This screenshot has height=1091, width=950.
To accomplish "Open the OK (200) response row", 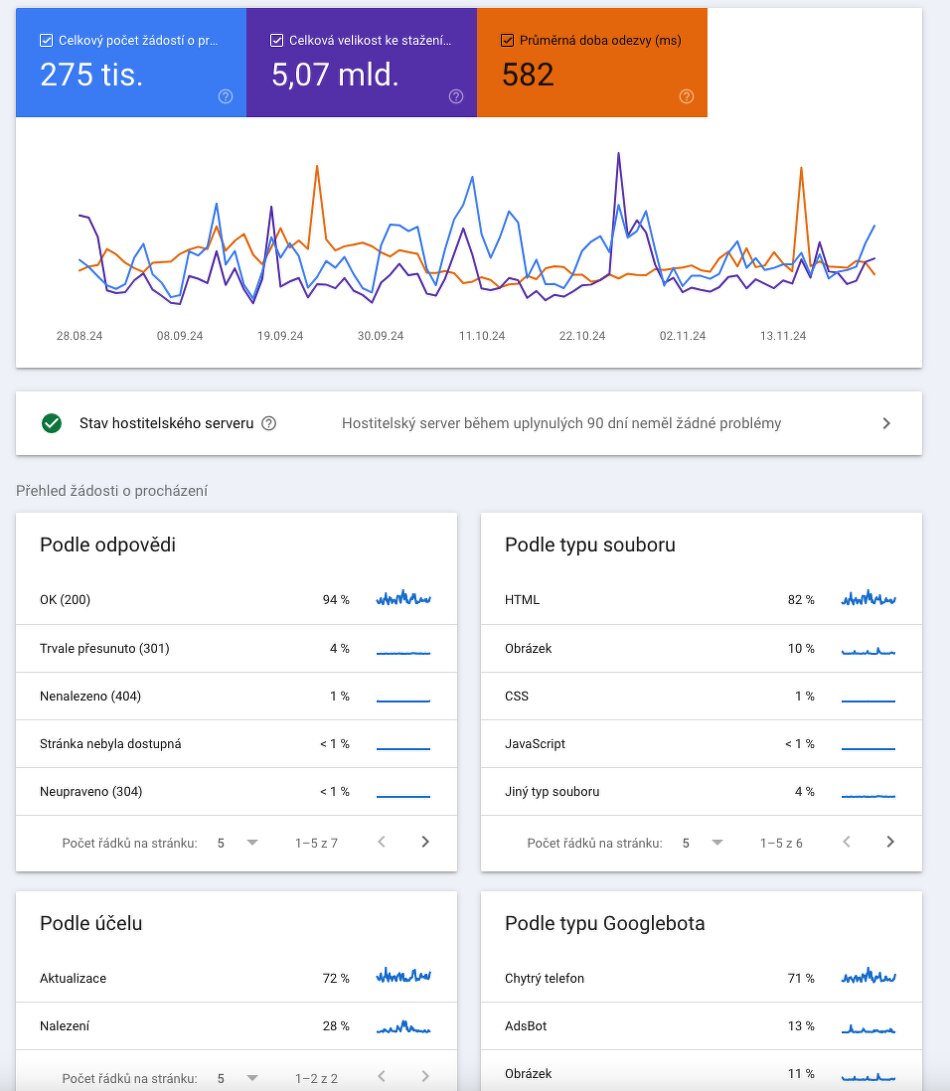I will (x=236, y=600).
